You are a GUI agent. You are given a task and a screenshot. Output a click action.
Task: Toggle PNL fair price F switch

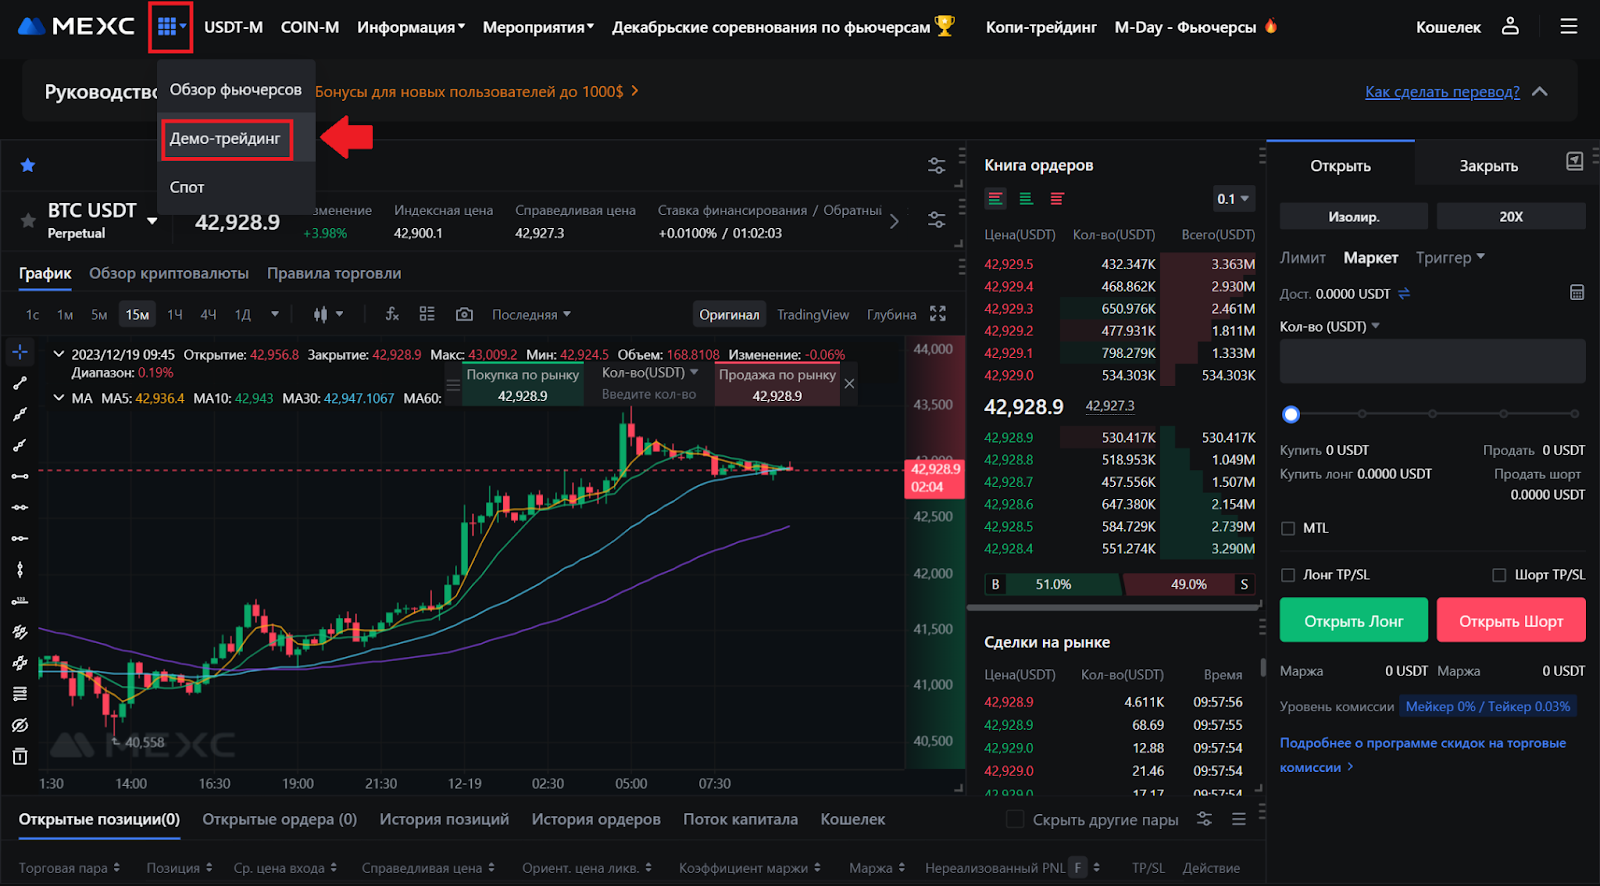pos(1078,868)
